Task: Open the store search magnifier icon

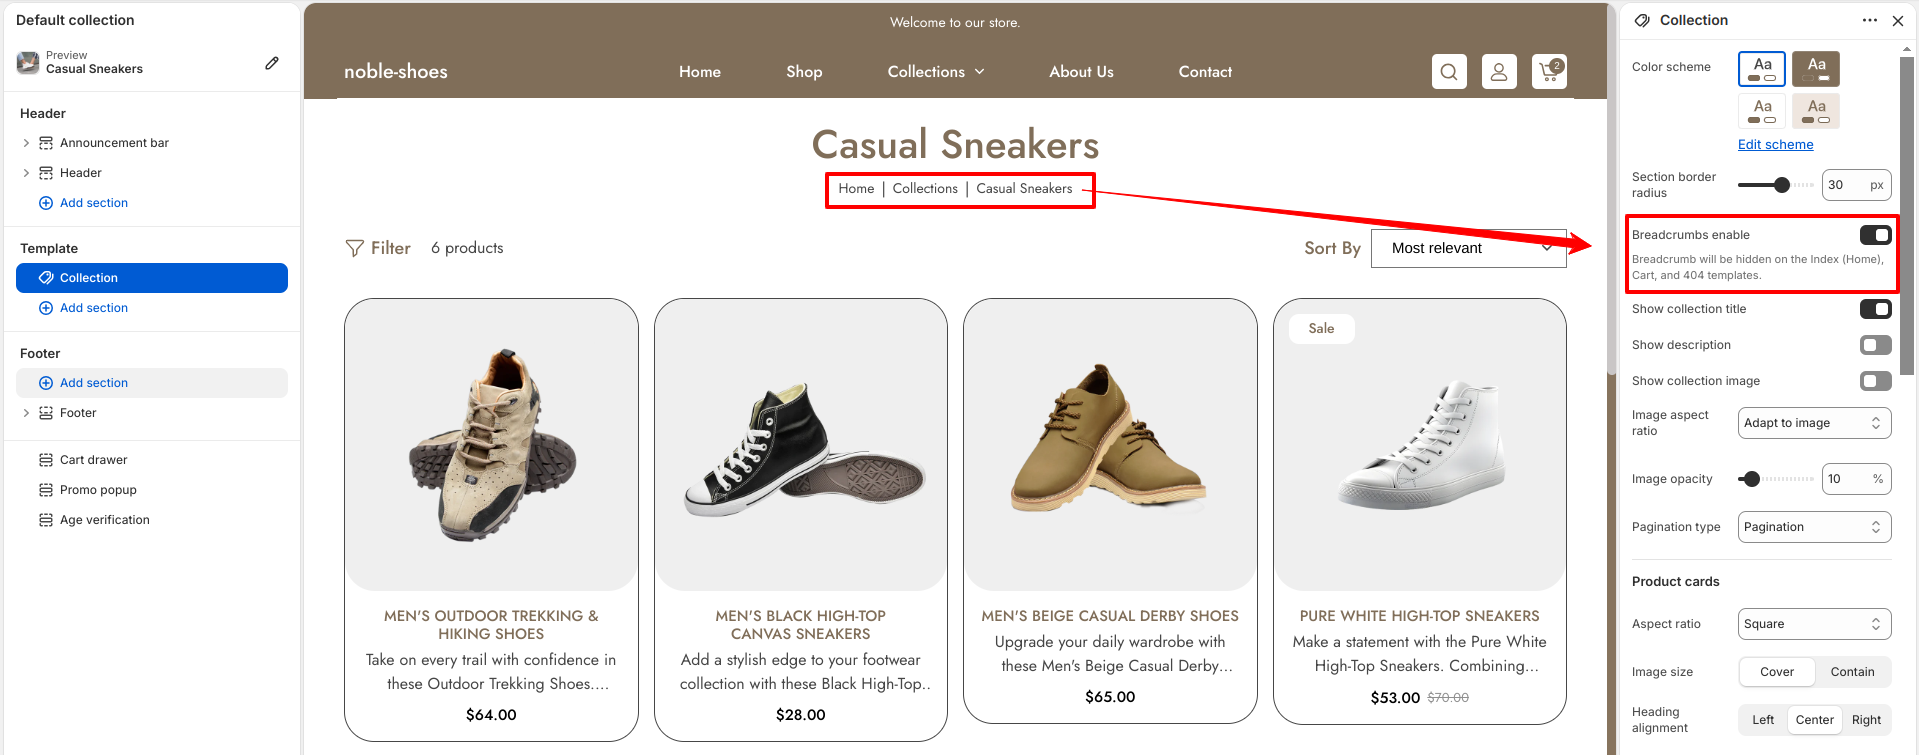Action: pyautogui.click(x=1449, y=72)
